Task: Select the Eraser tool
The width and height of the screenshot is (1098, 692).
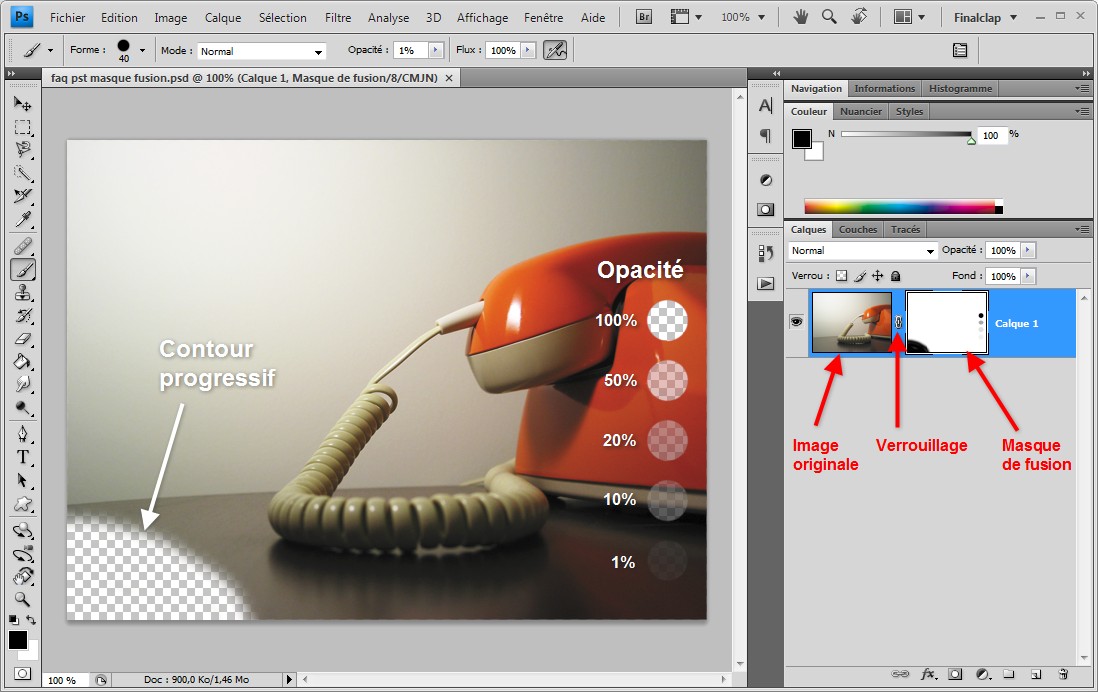Action: pyautogui.click(x=22, y=339)
